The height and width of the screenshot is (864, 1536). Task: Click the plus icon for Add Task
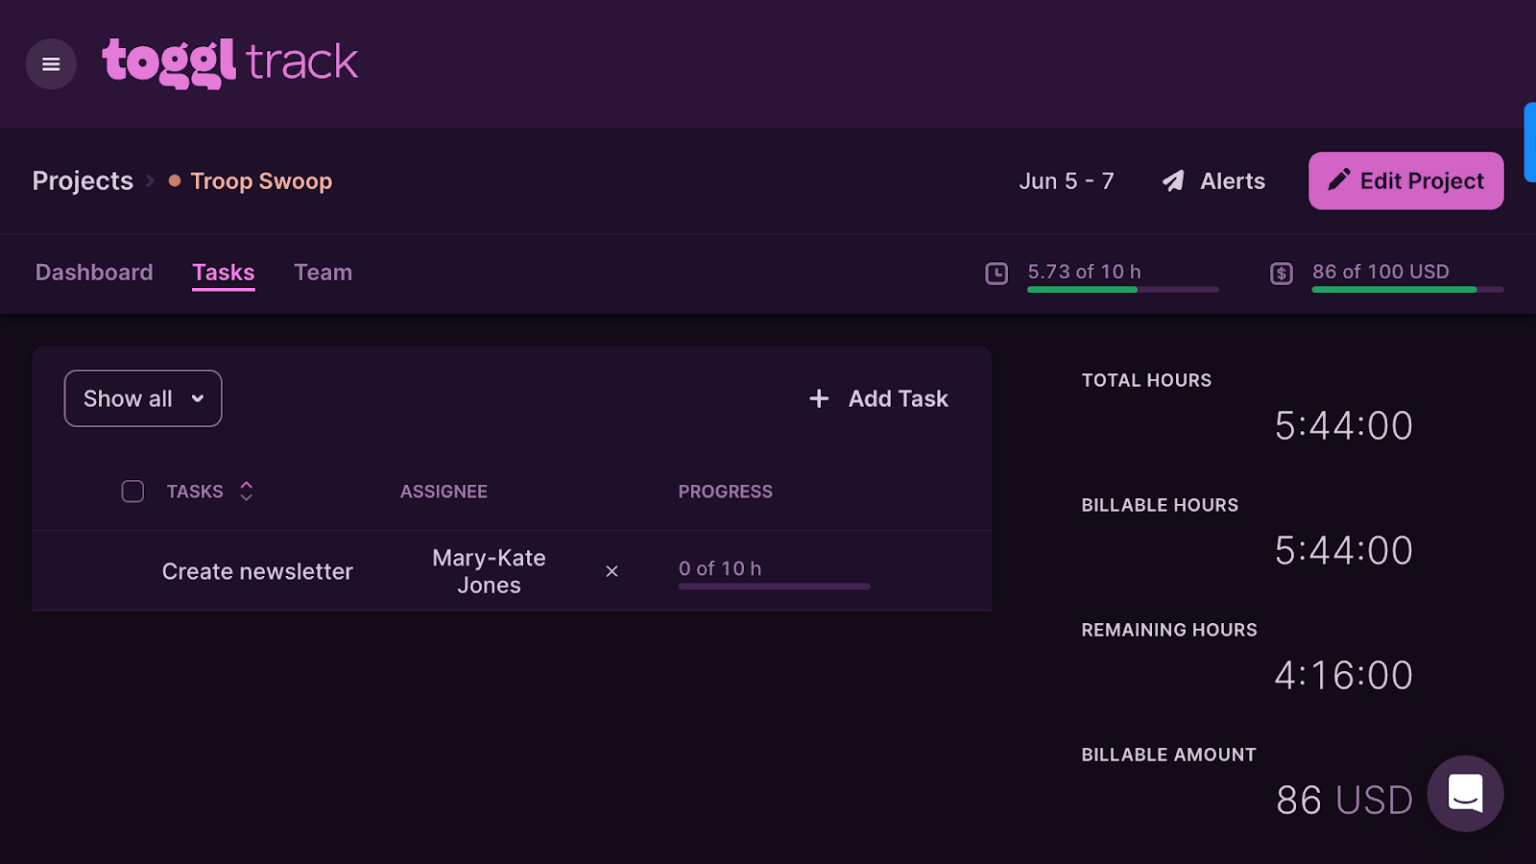click(819, 399)
